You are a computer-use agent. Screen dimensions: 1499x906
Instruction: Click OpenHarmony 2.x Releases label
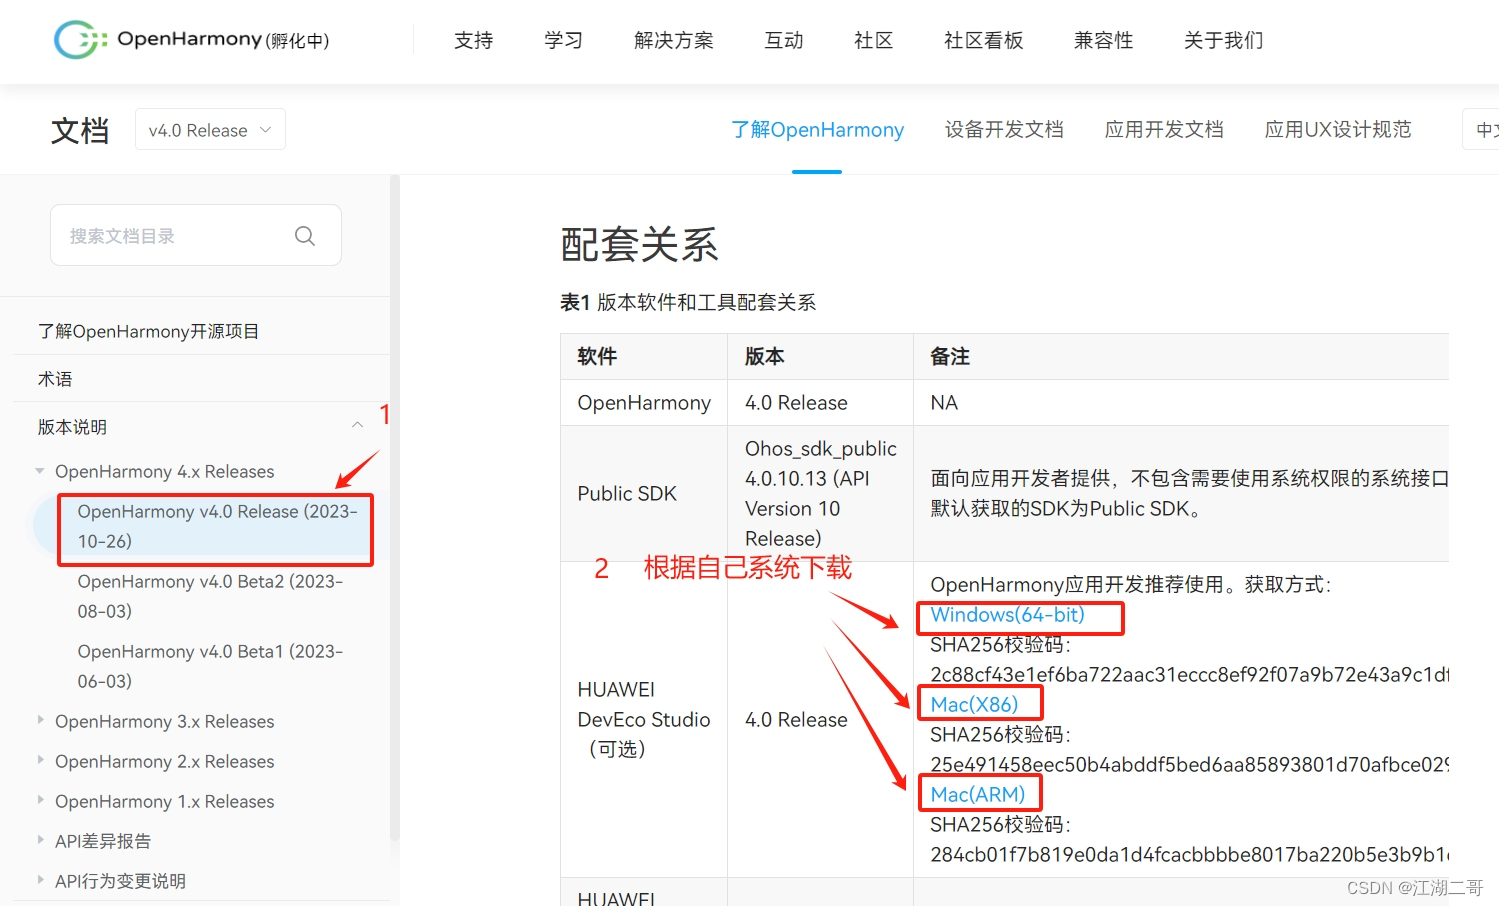tap(164, 761)
